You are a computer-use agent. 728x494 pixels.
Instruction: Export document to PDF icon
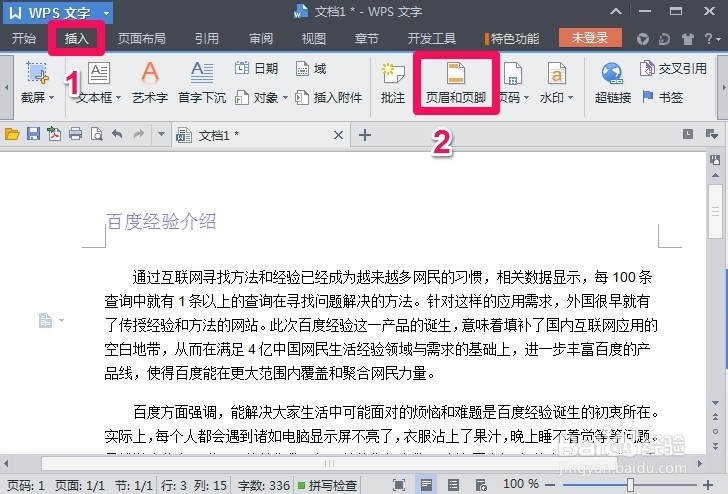coord(54,134)
